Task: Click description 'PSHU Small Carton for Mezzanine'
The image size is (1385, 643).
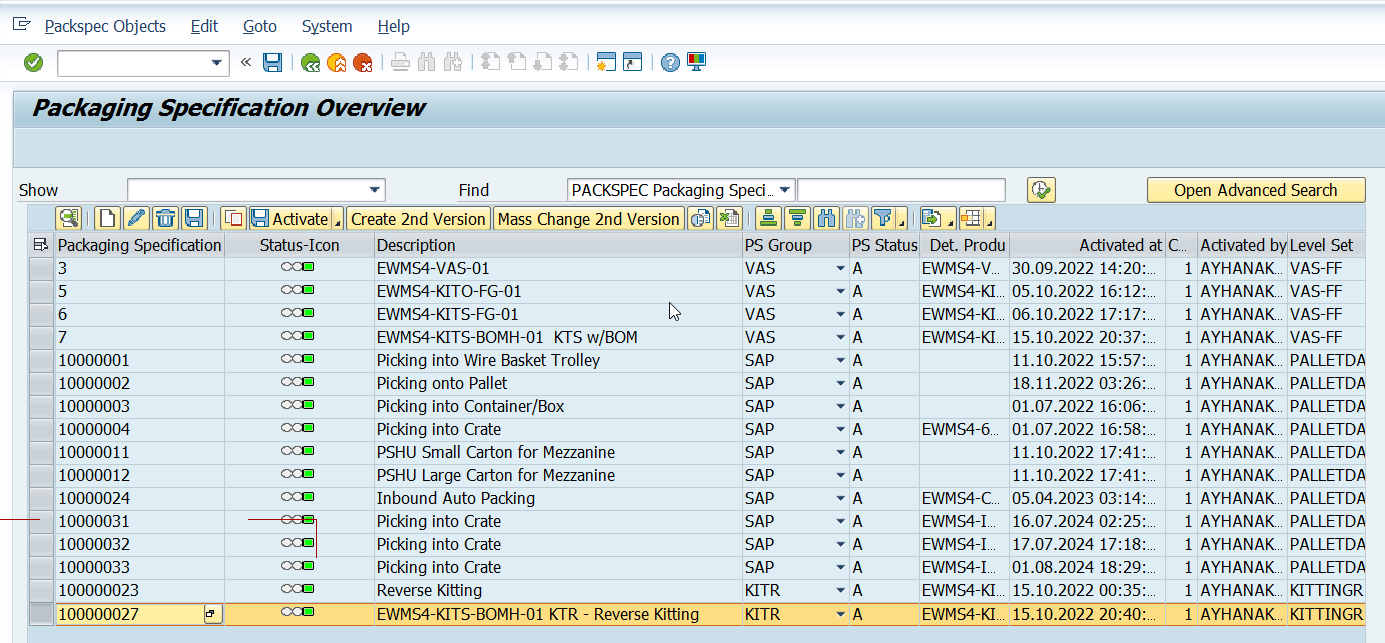Action: click(496, 453)
